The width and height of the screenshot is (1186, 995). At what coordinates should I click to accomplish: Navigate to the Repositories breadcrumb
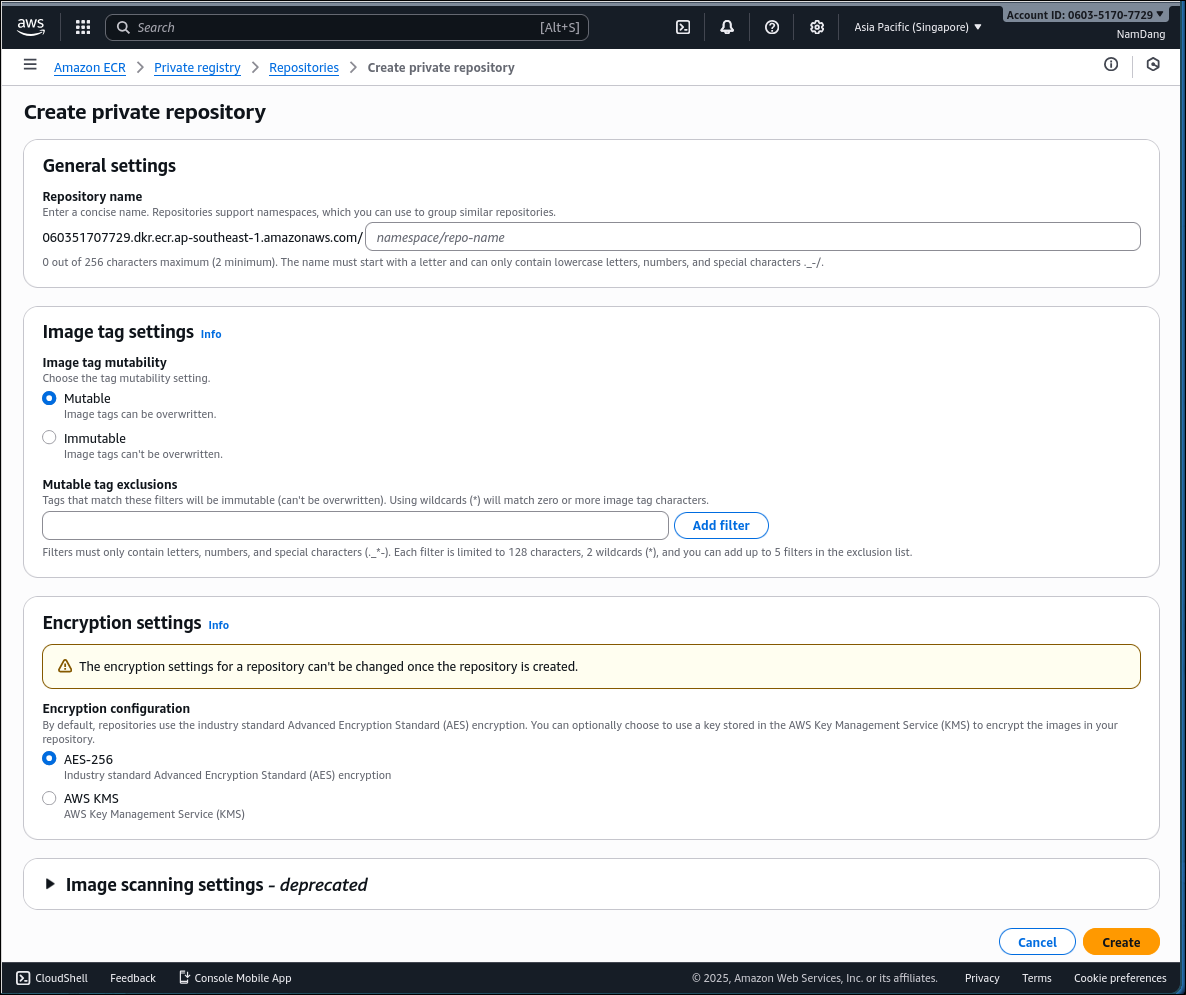click(x=304, y=67)
